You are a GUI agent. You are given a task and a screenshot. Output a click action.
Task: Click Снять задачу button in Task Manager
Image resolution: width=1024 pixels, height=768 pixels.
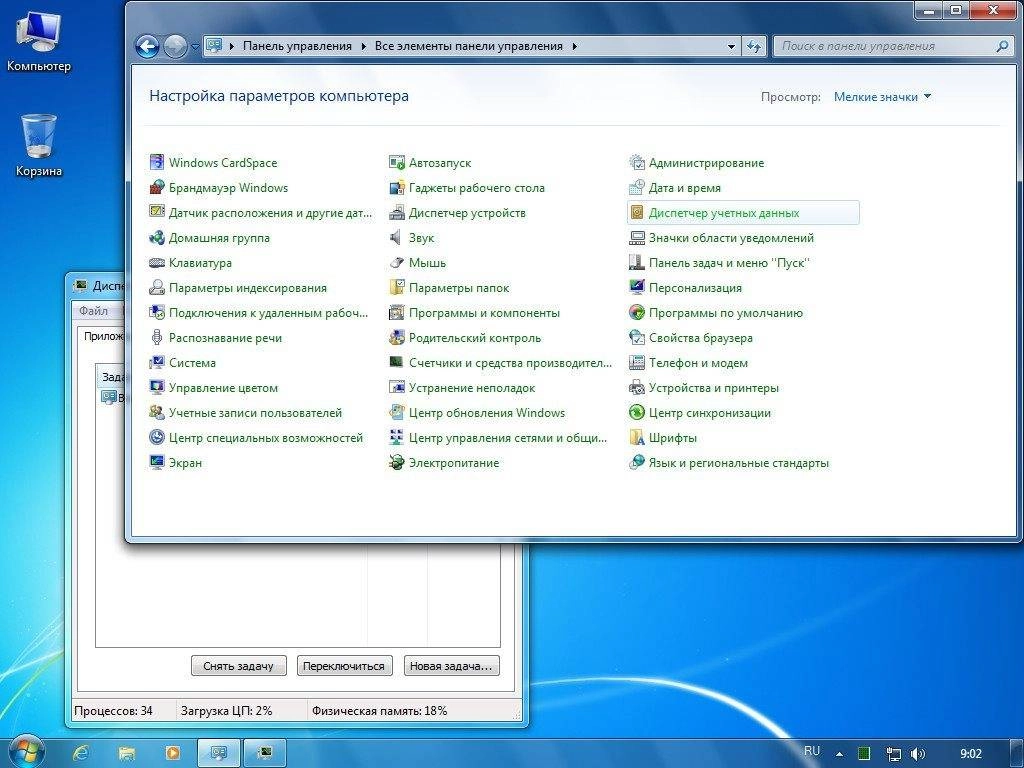coord(238,666)
